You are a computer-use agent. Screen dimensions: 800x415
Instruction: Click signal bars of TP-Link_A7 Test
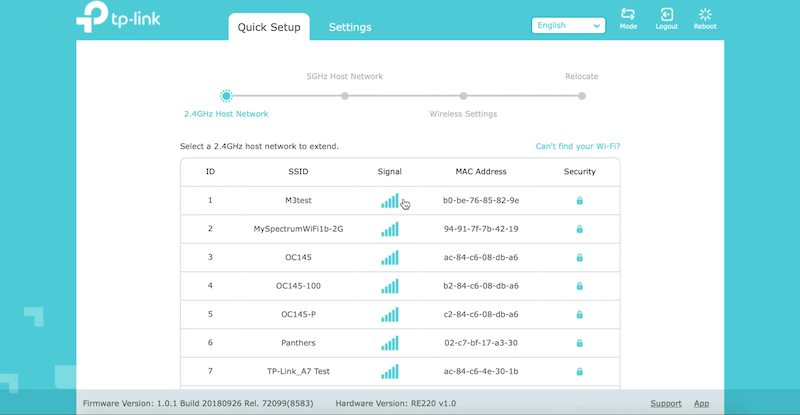coord(389,372)
